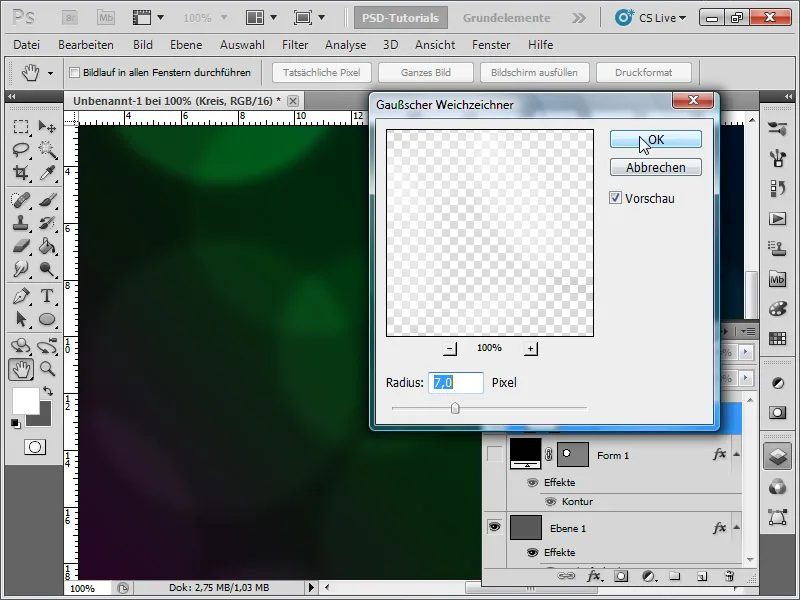Hide Ebene 1 layer visibility eye
800x600 pixels.
click(494, 527)
